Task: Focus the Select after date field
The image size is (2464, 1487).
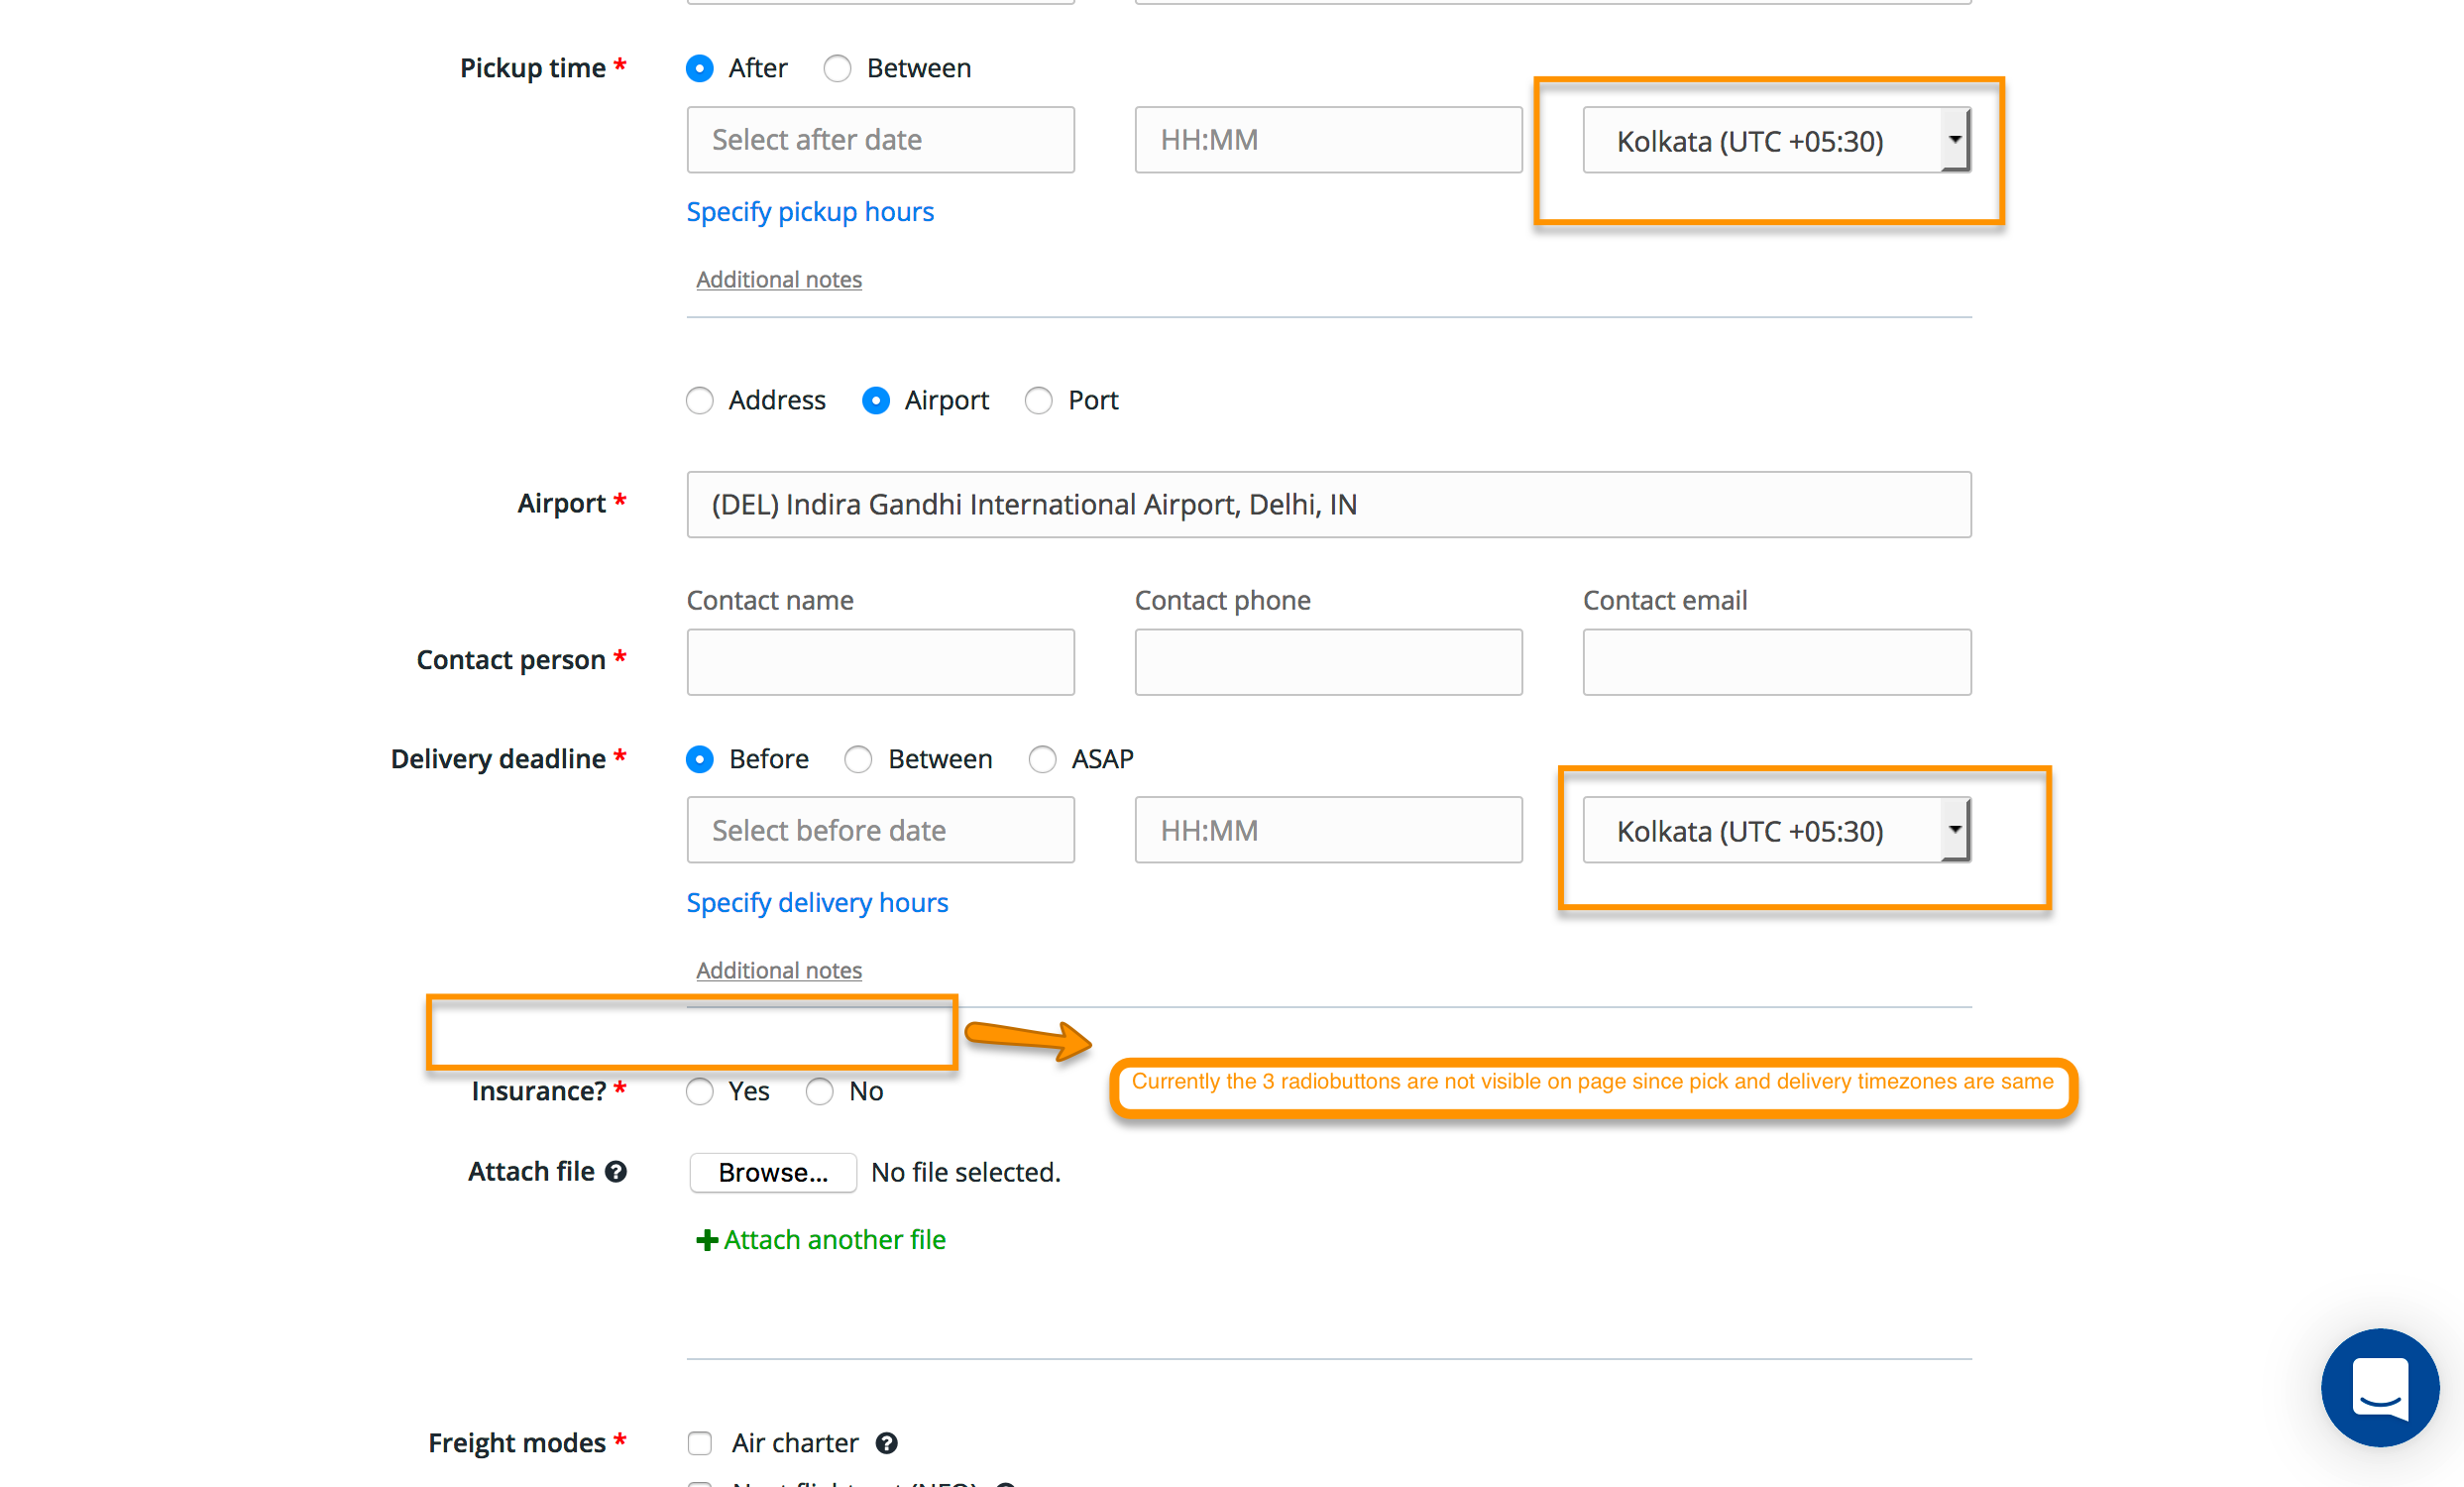Action: point(880,140)
